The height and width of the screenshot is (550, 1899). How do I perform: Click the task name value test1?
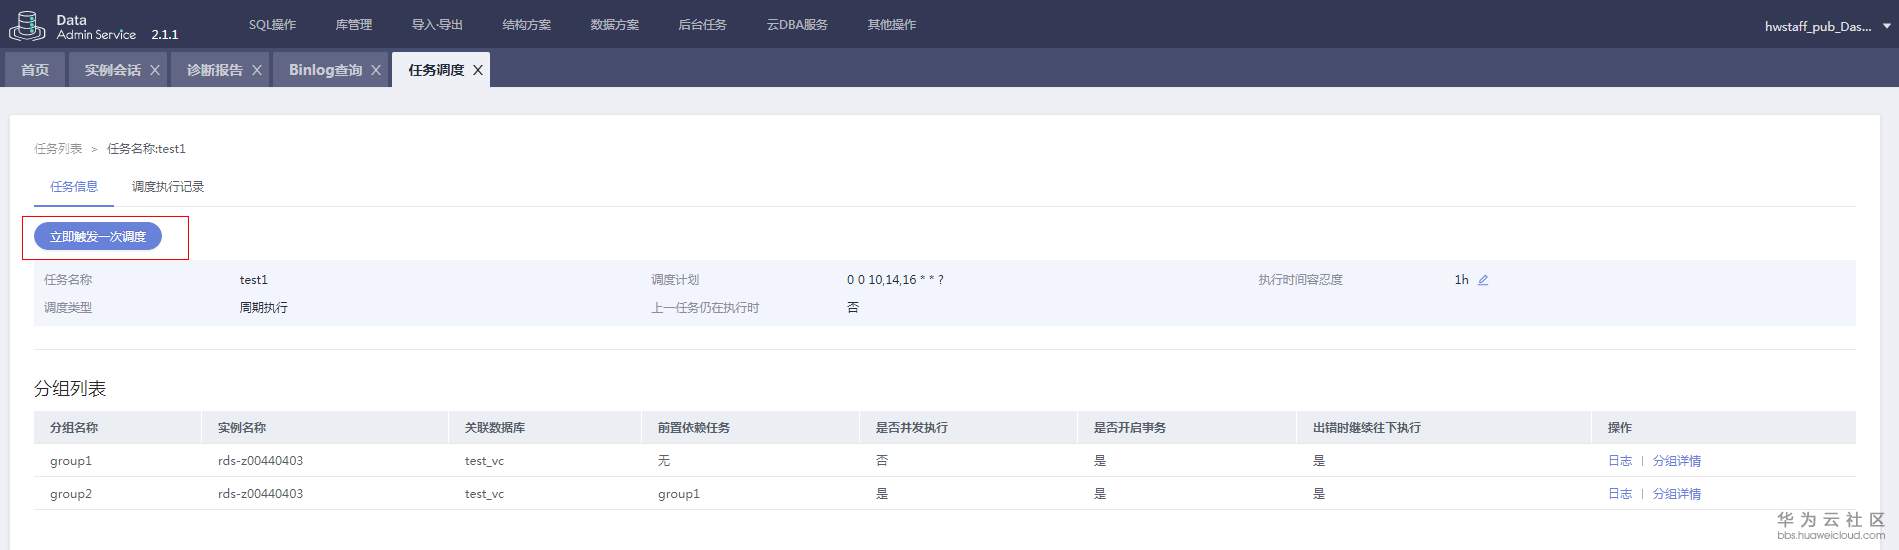(x=254, y=280)
